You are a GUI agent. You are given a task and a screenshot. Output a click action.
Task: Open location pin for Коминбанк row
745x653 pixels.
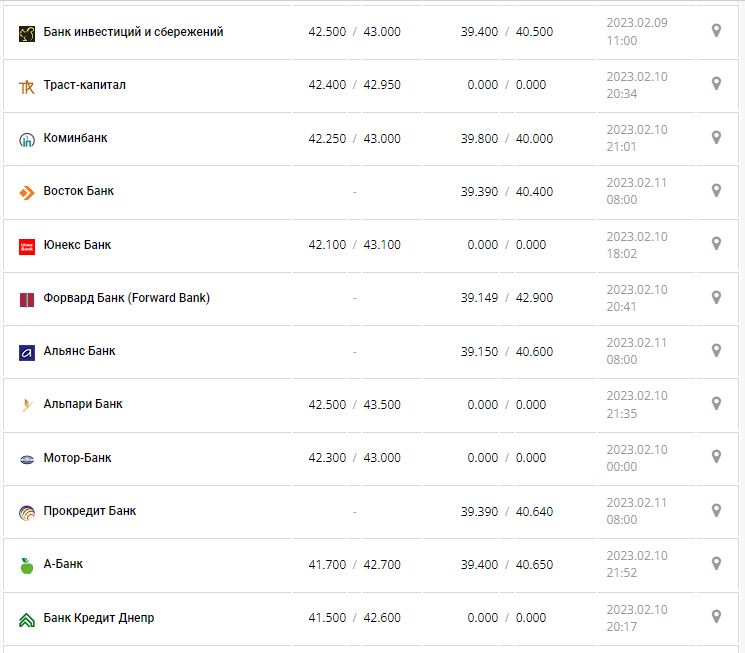point(716,137)
